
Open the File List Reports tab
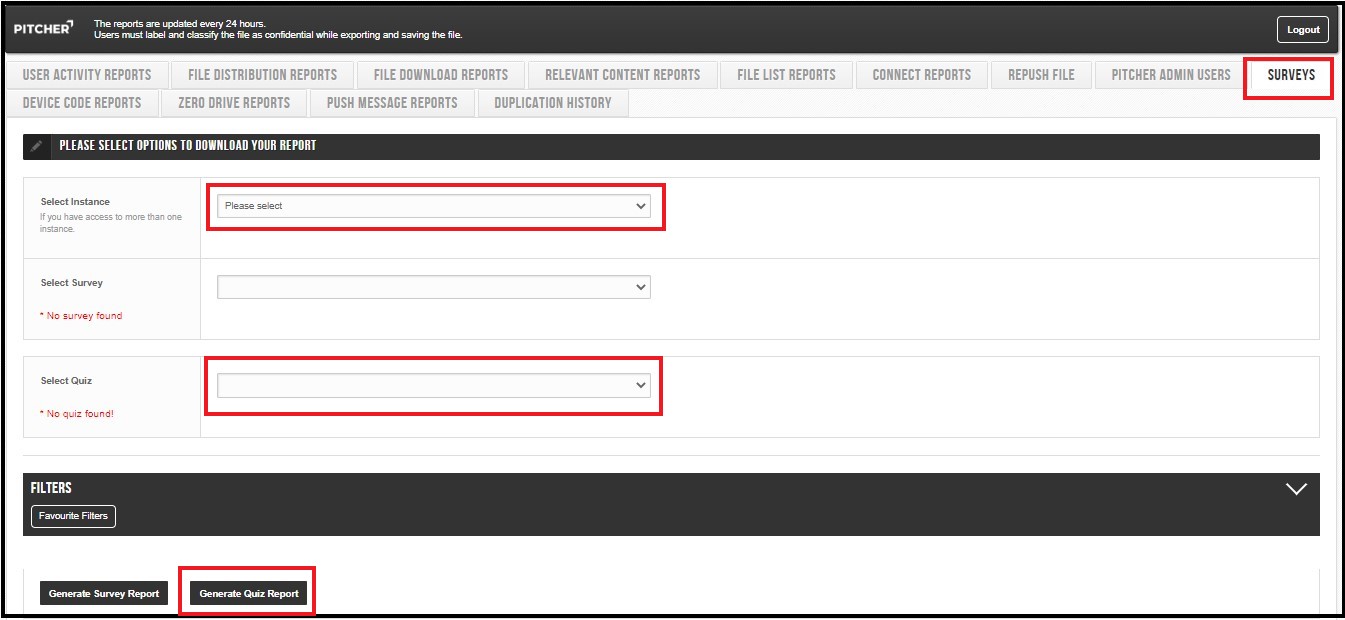click(786, 75)
